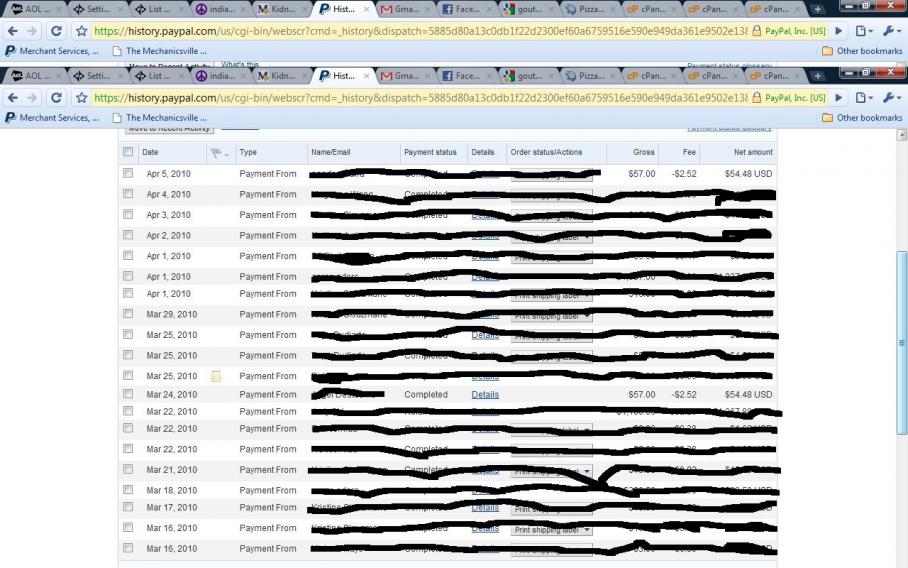Screen dimensions: 908x568
Task: Open The Mechanicsville bookmark in lower window
Action: tap(160, 118)
